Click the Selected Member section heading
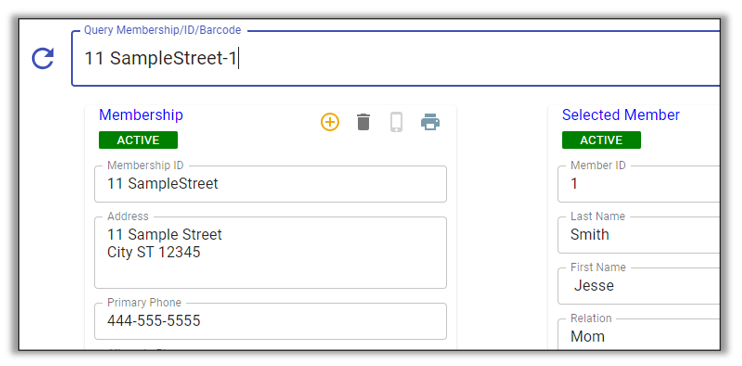Screen dimensions: 742x366 621,115
